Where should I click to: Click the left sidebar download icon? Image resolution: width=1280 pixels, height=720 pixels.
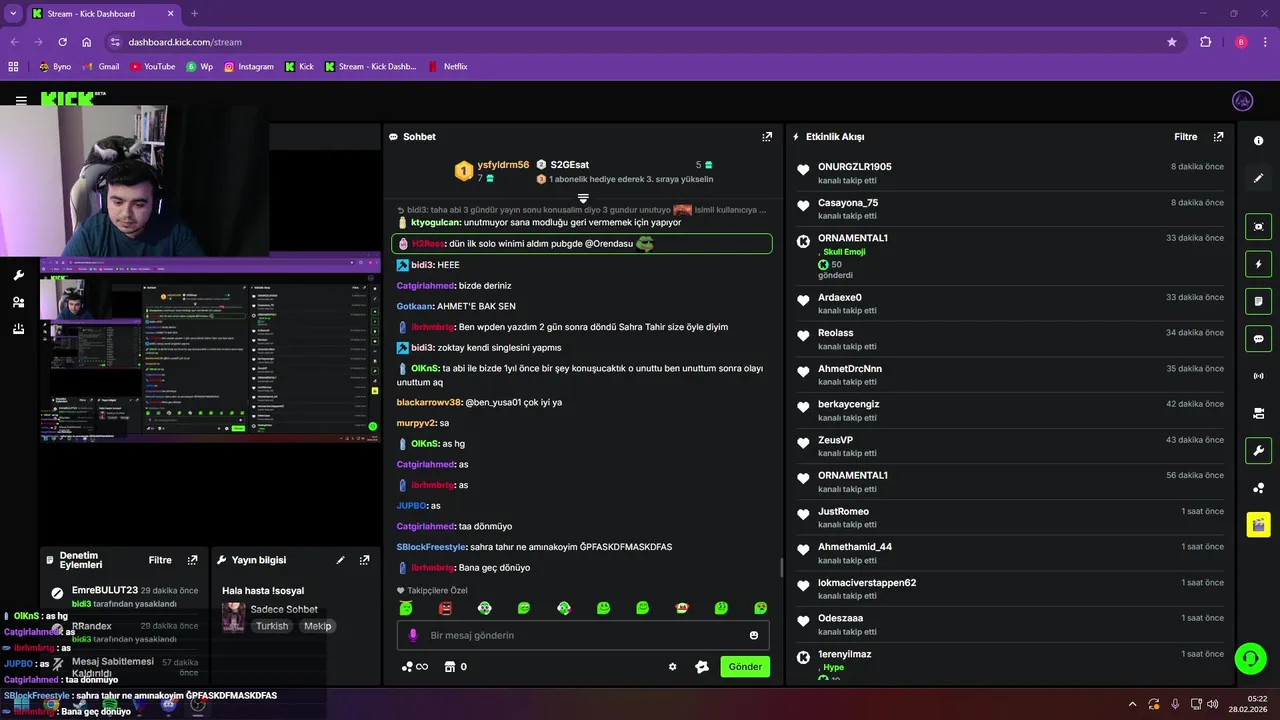18,329
